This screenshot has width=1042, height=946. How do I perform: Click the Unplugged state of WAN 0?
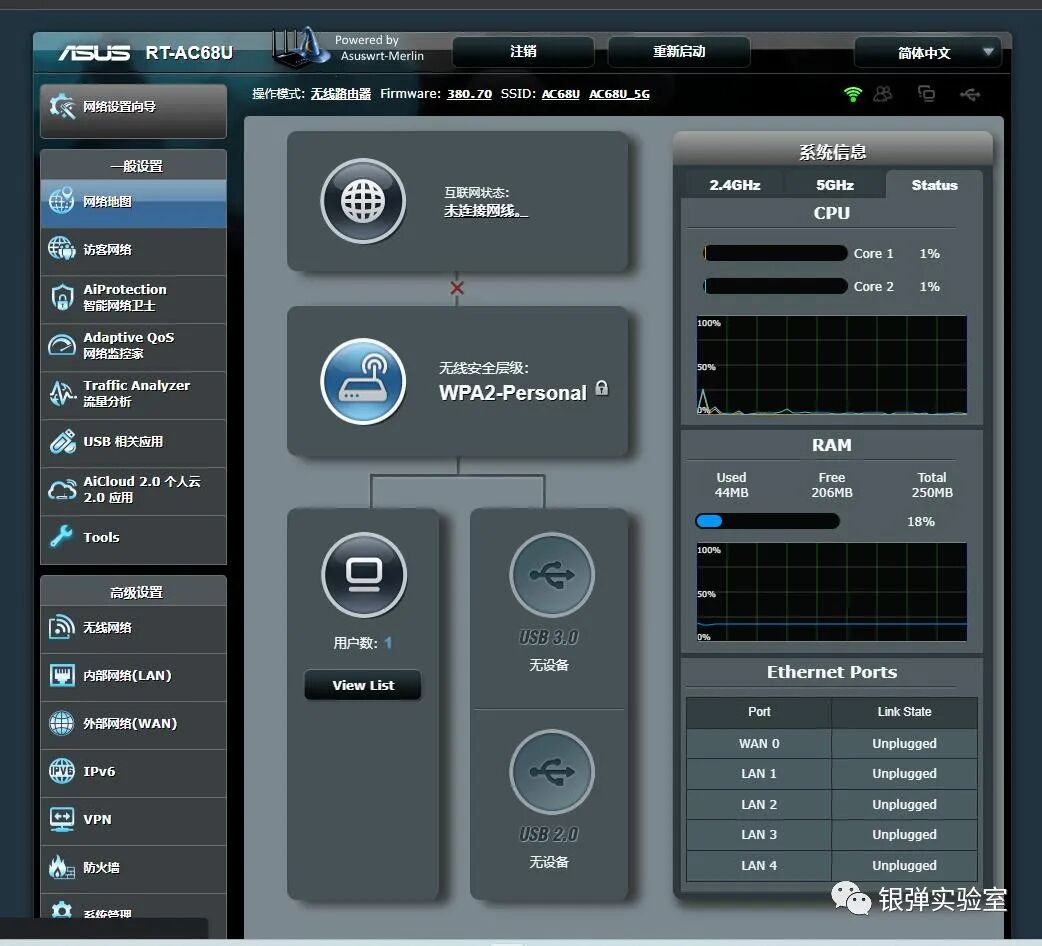[x=904, y=743]
